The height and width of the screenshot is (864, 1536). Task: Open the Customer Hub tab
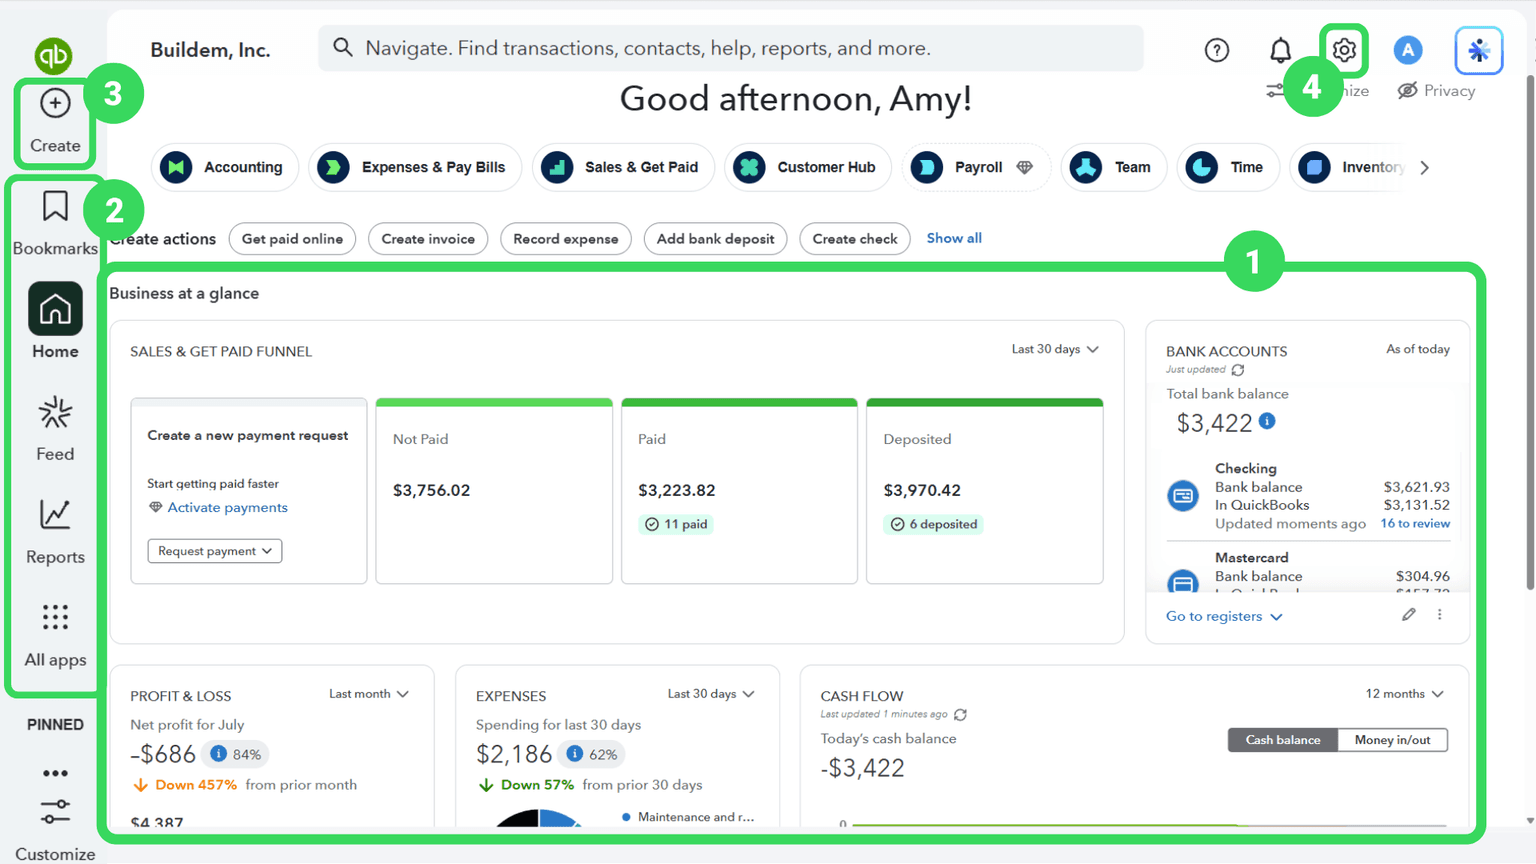tap(808, 167)
